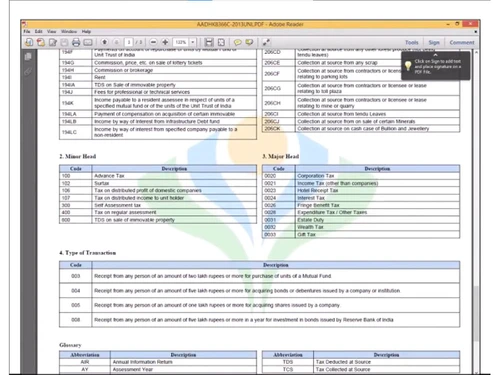The width and height of the screenshot is (500, 375).
Task: Click the email envelope toolbar icon
Action: click(88, 42)
